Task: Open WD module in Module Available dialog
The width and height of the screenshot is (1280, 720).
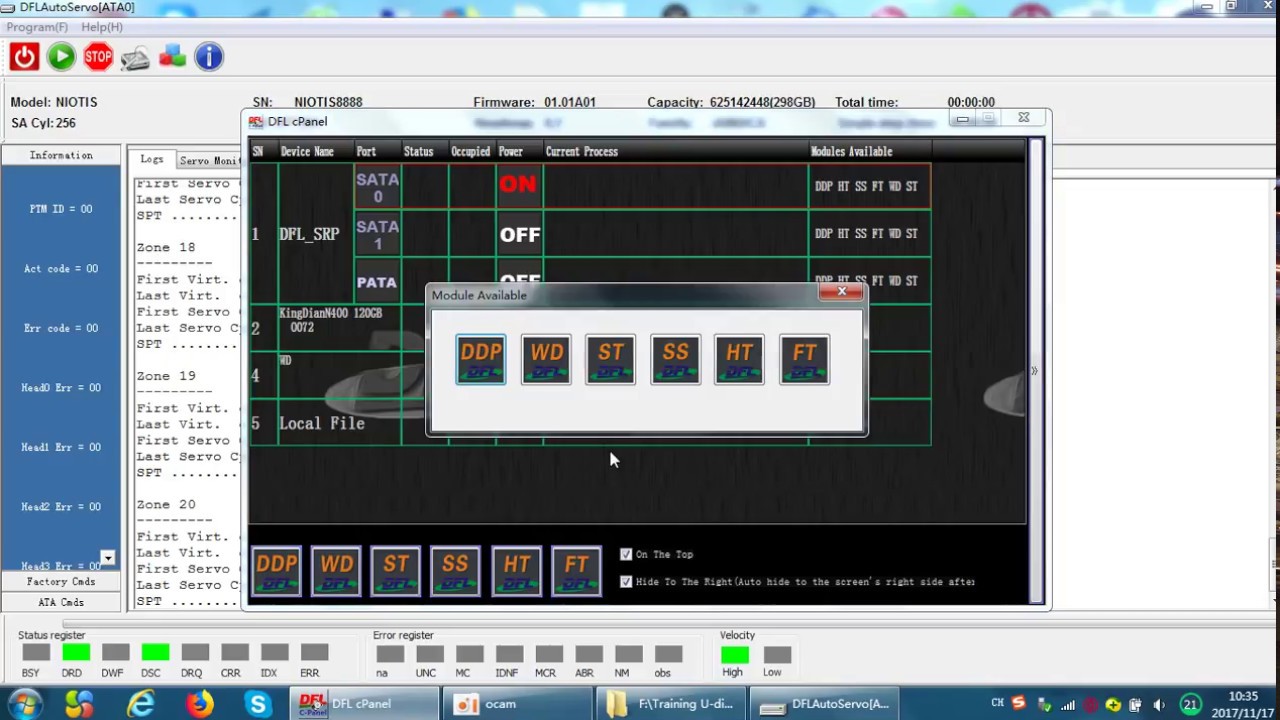Action: point(546,360)
